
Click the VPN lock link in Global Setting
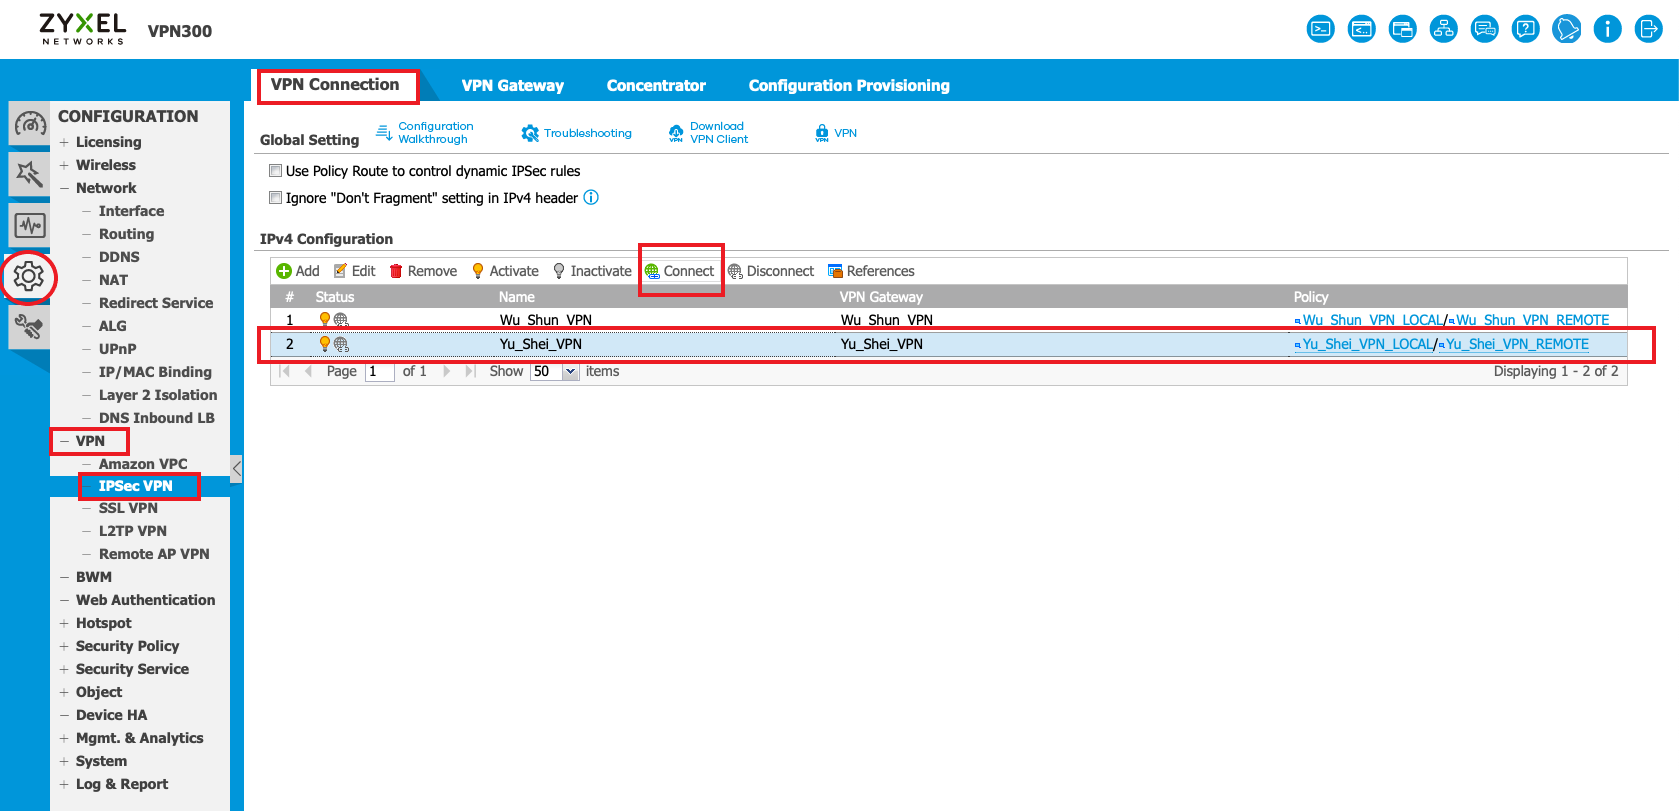(x=836, y=133)
